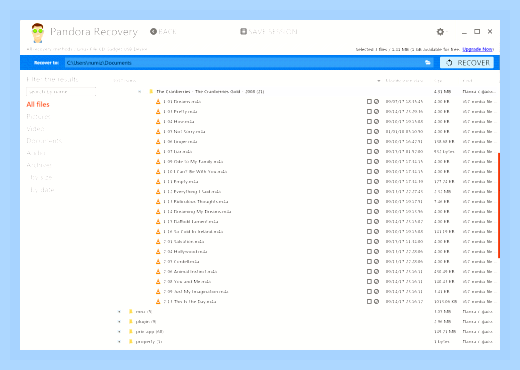Screen dimensions: 520x370
Task: Select the Ode to My Family checkbox
Action: [x=369, y=162]
